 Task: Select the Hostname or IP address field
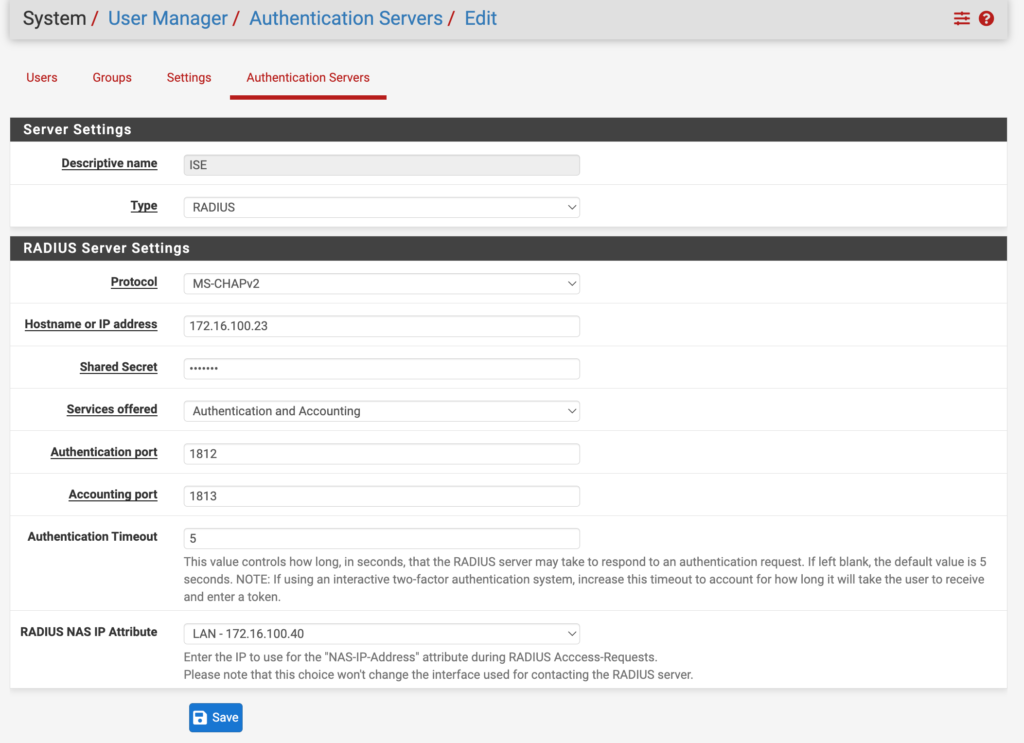click(380, 326)
